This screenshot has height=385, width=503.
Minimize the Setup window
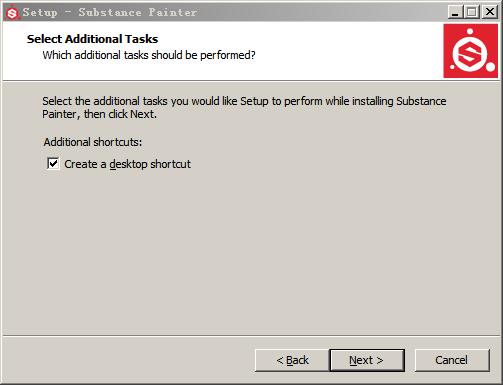455,12
